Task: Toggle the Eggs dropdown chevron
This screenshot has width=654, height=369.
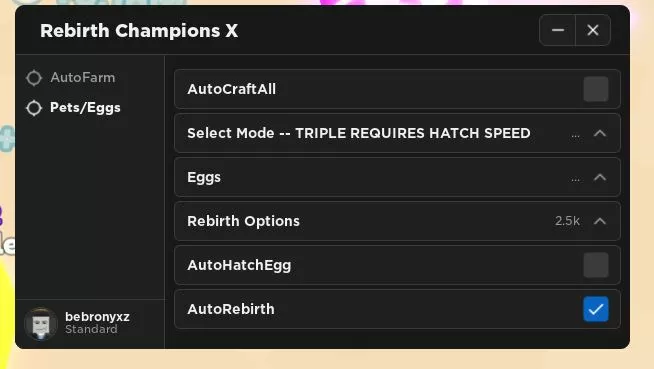Action: click(600, 178)
